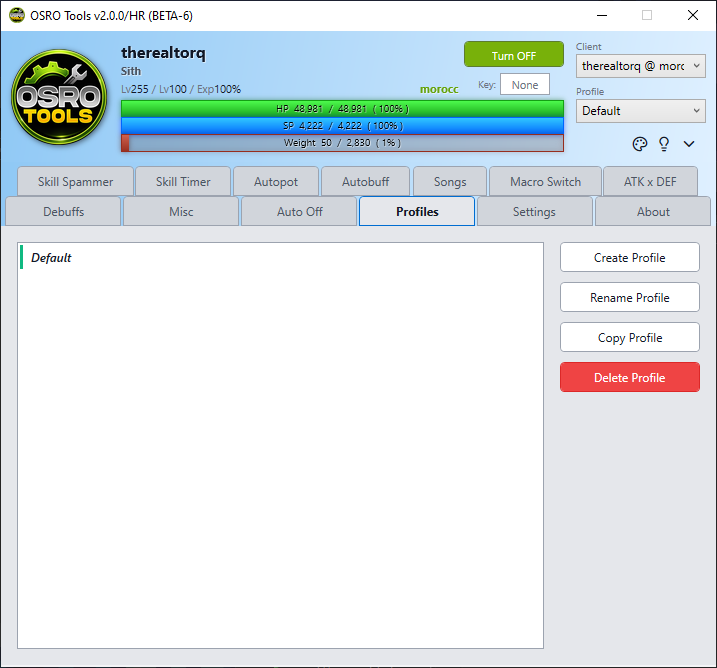Open the Client dropdown
Screen dimensions: 717x668
pos(640,66)
